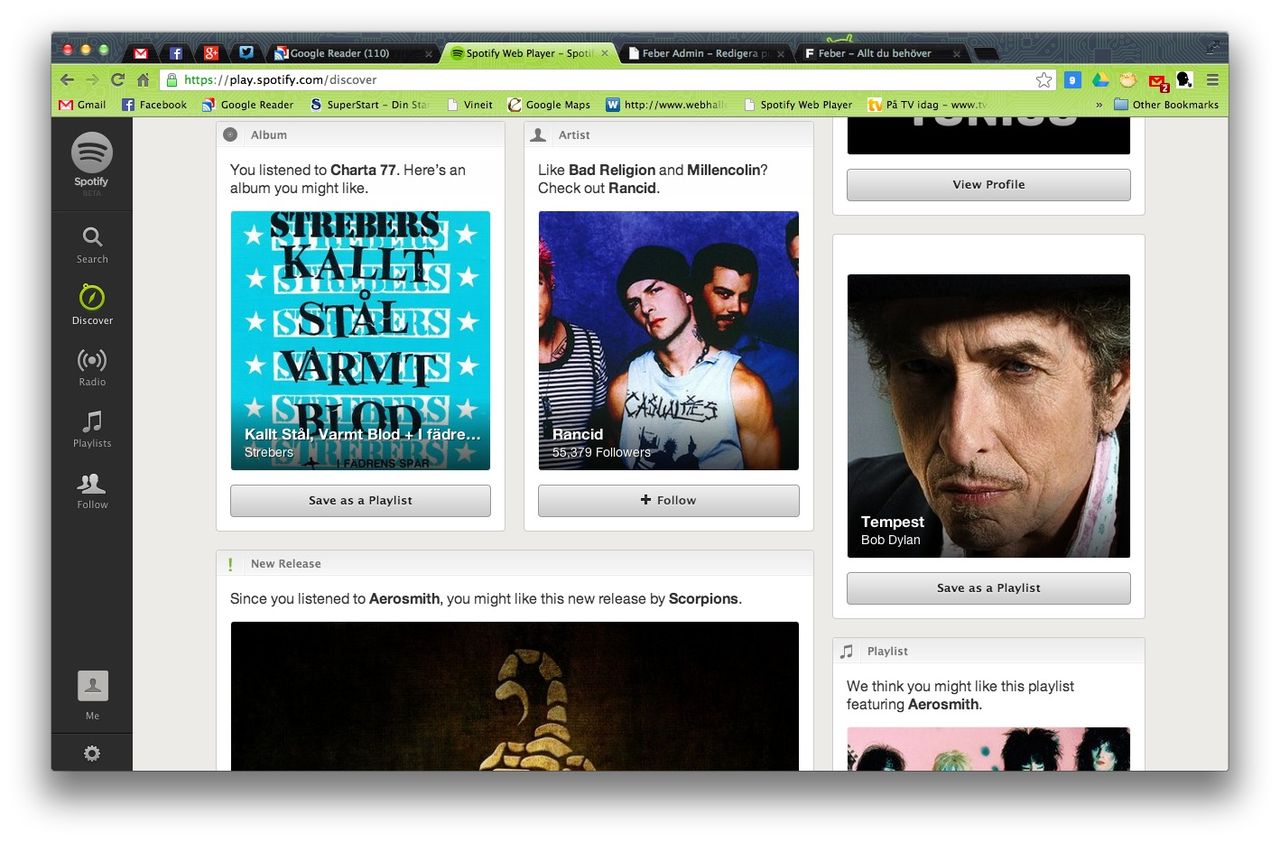The image size is (1280, 842).
Task: Click the browser forward arrow
Action: 92,80
